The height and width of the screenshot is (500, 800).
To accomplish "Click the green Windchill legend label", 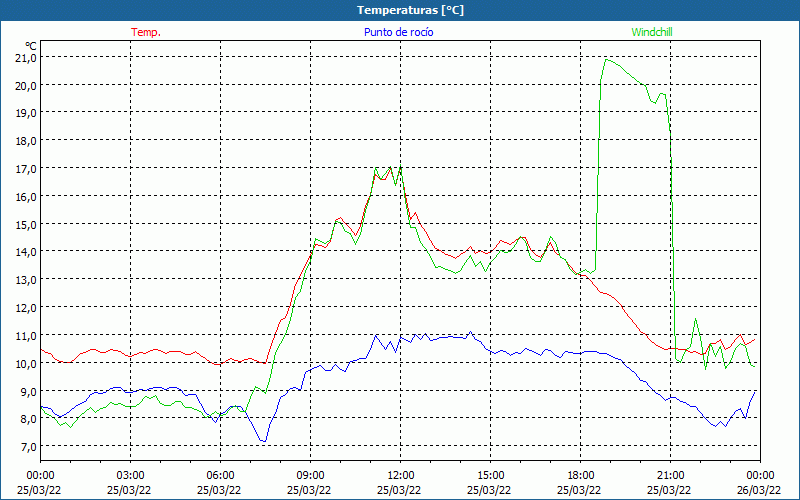I will click(652, 32).
